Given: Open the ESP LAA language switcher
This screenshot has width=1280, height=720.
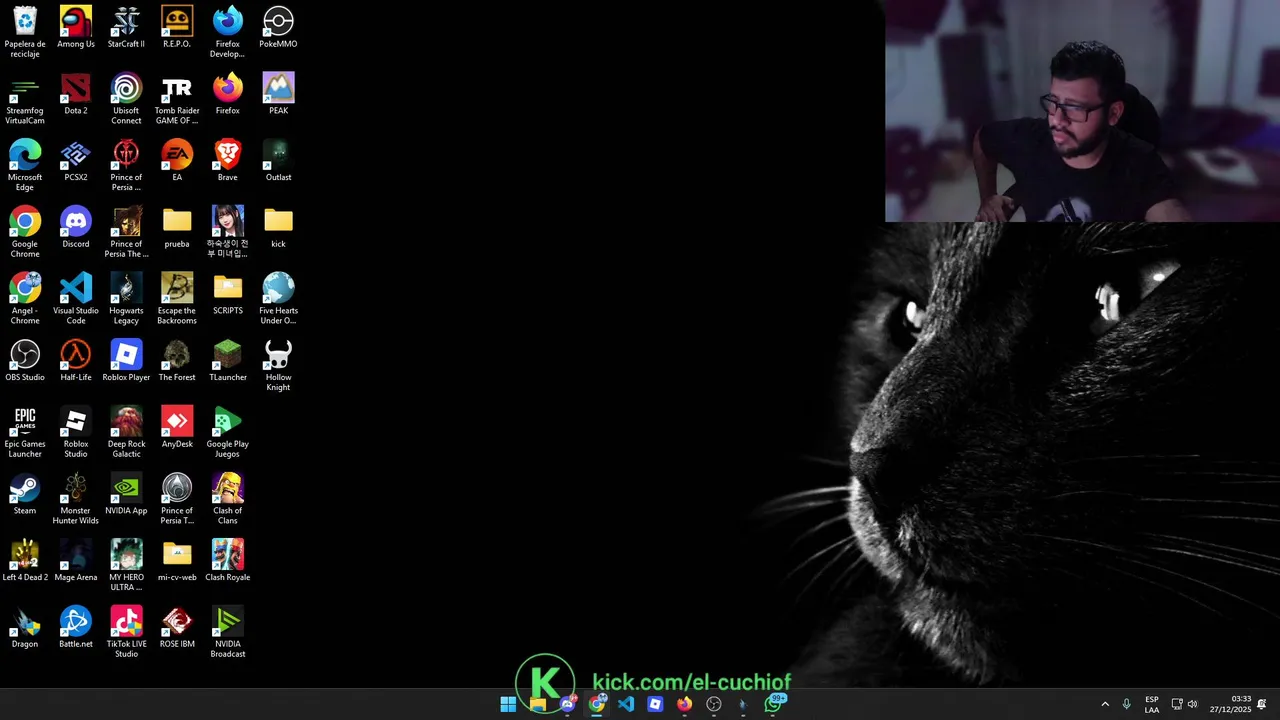Looking at the screenshot, I should pos(1152,704).
